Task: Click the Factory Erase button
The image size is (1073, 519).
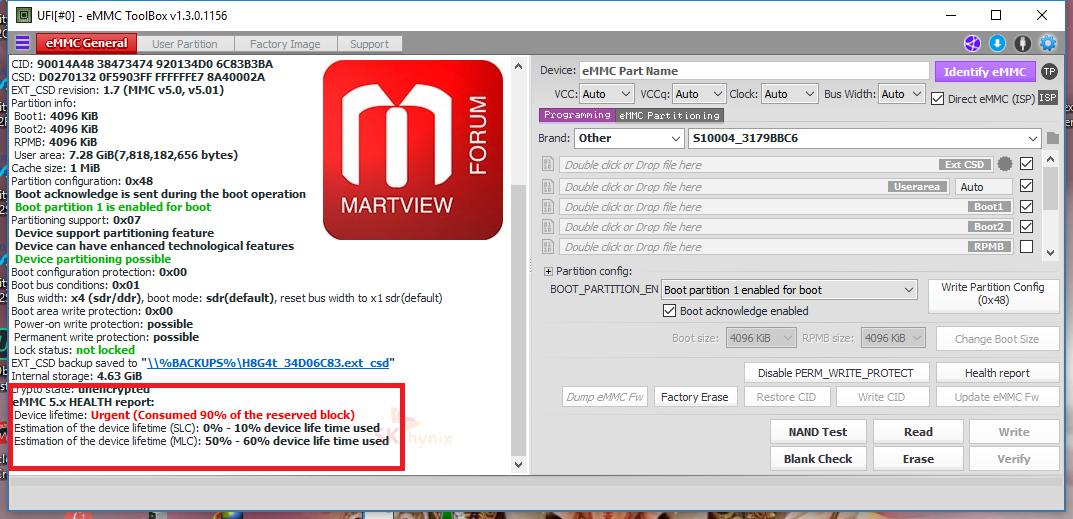Action: click(x=695, y=396)
